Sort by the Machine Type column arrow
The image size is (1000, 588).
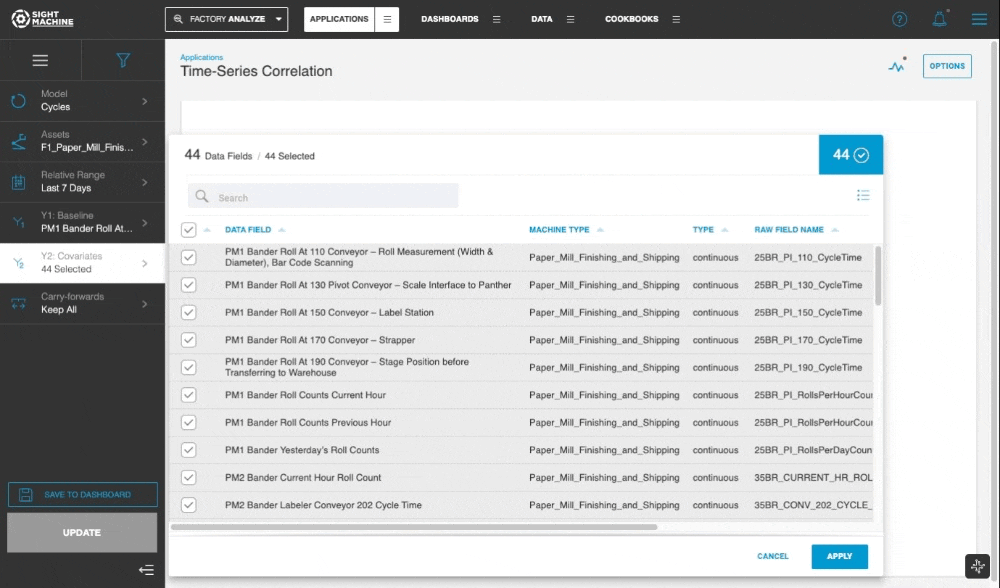point(599,230)
